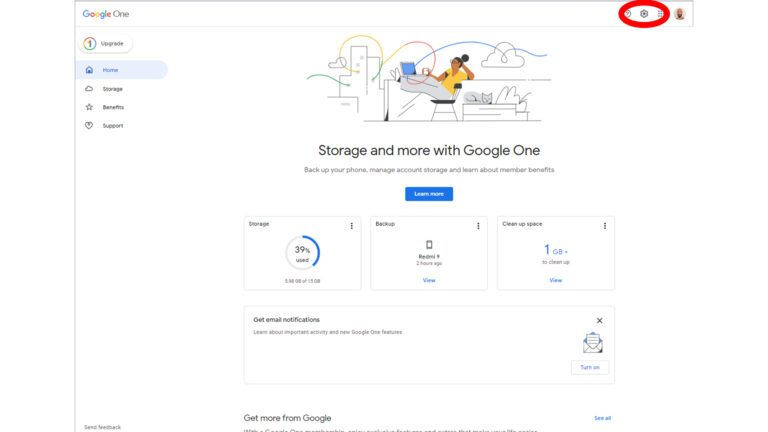Open the Google apps grid icon

(x=660, y=14)
